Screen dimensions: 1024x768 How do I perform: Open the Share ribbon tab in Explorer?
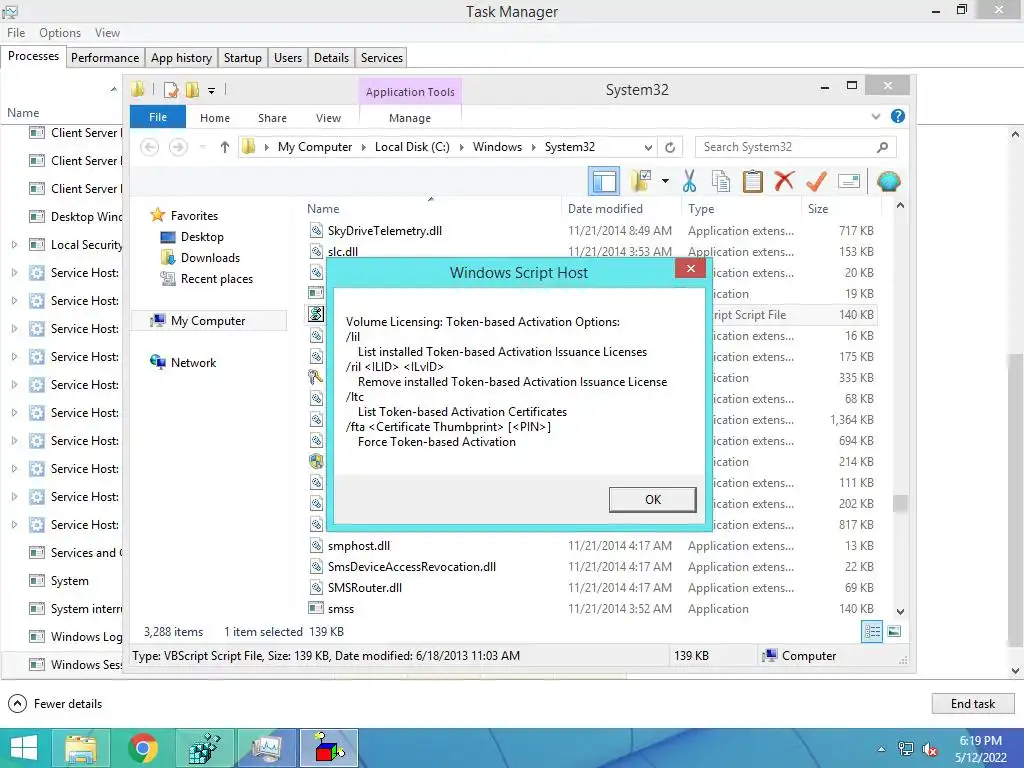coord(272,118)
